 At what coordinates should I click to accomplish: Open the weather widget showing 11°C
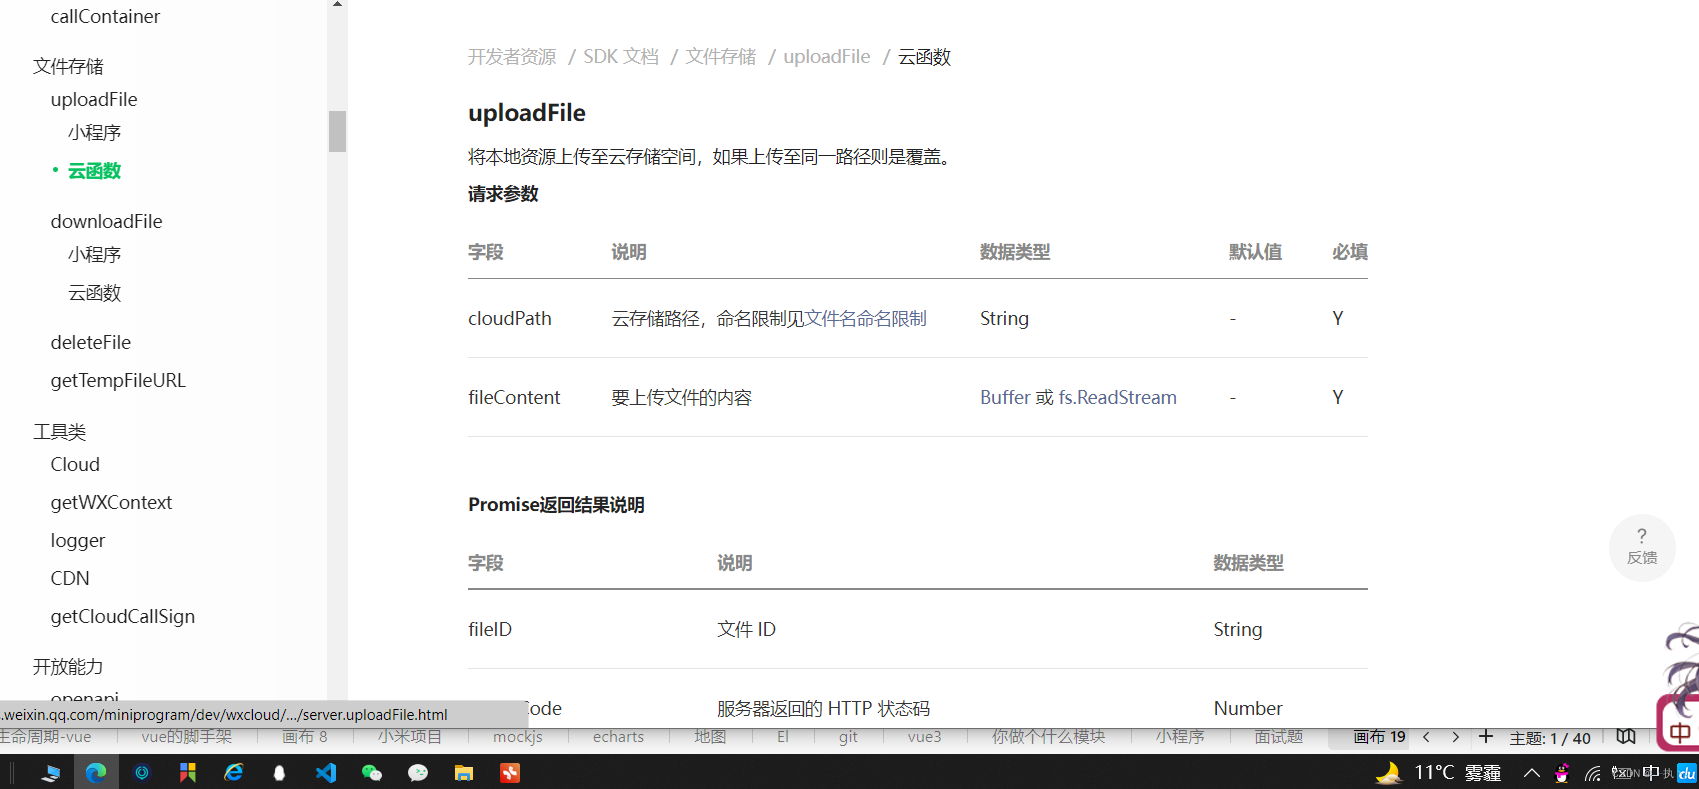[x=1439, y=772]
